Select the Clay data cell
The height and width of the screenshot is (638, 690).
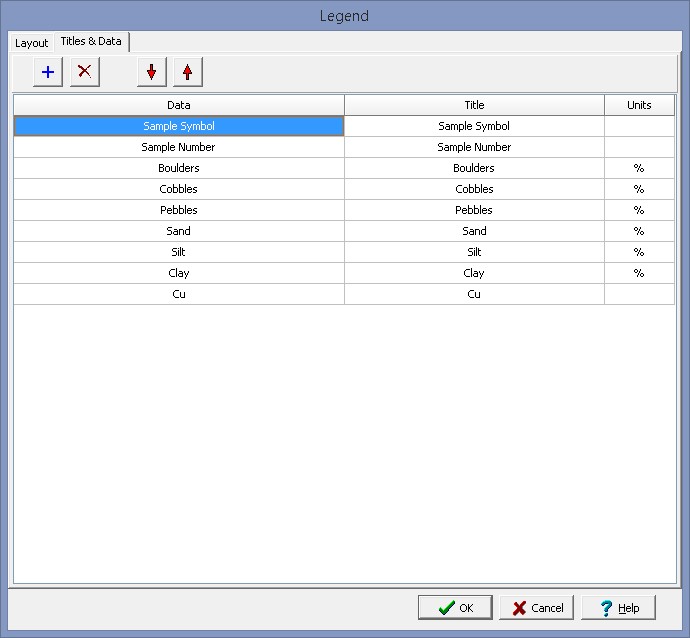tap(179, 273)
